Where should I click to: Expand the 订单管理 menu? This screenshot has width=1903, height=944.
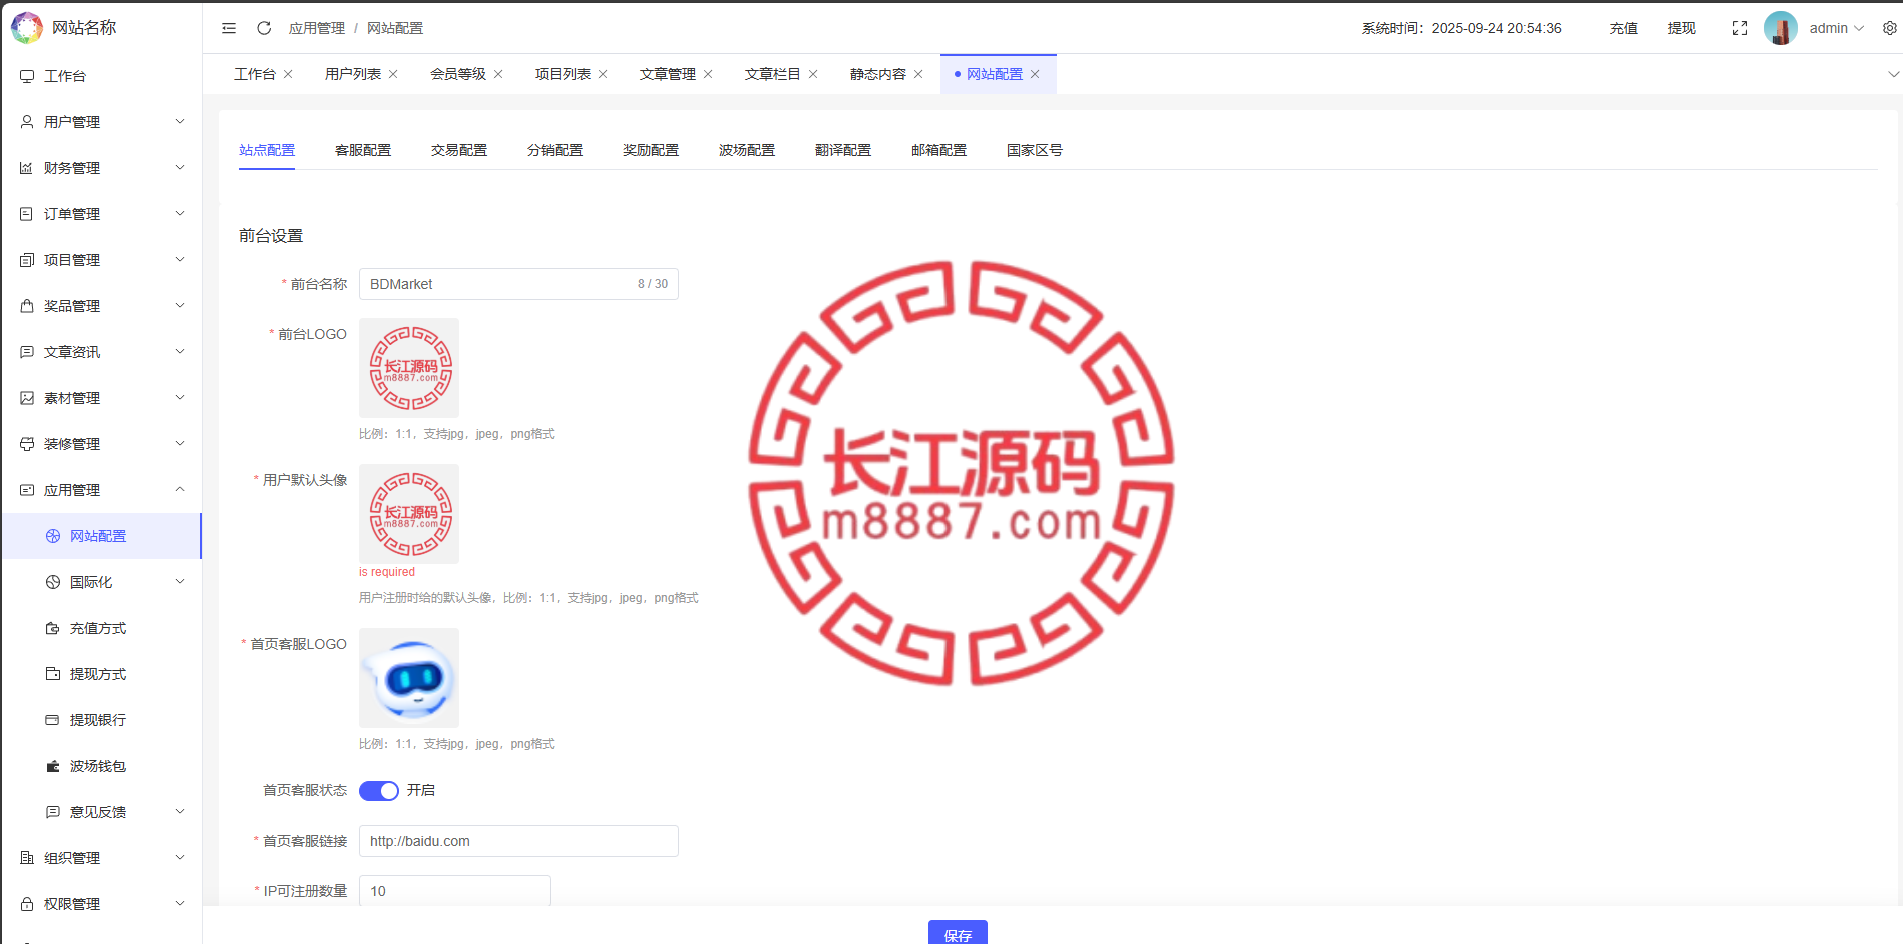(x=101, y=214)
